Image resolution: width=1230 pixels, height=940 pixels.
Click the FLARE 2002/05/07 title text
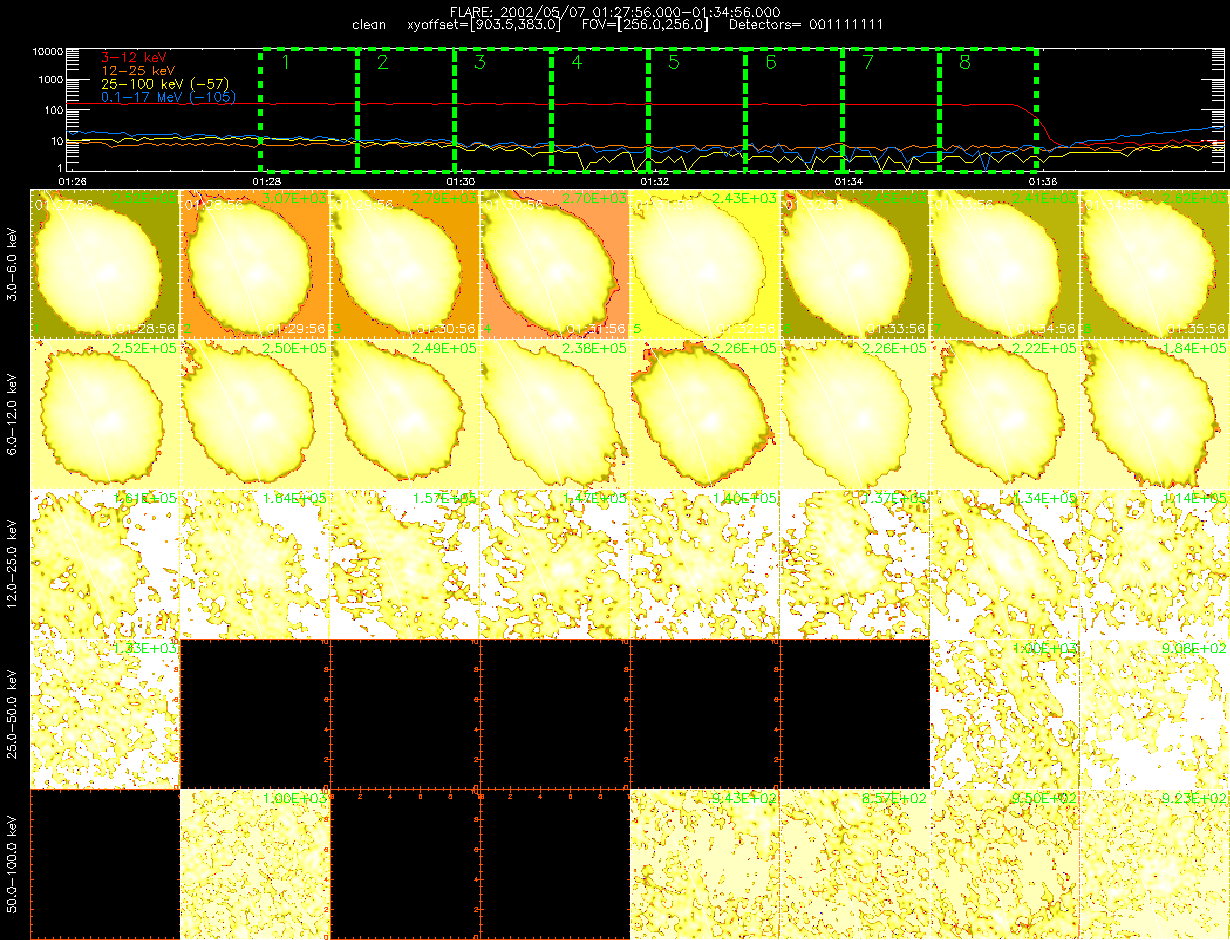point(615,11)
